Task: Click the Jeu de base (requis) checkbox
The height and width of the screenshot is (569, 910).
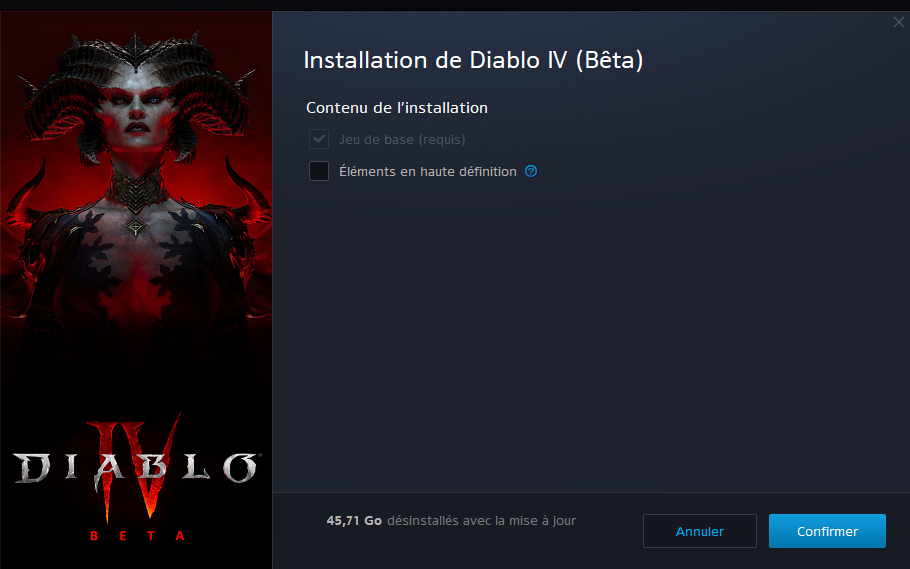Action: [319, 139]
